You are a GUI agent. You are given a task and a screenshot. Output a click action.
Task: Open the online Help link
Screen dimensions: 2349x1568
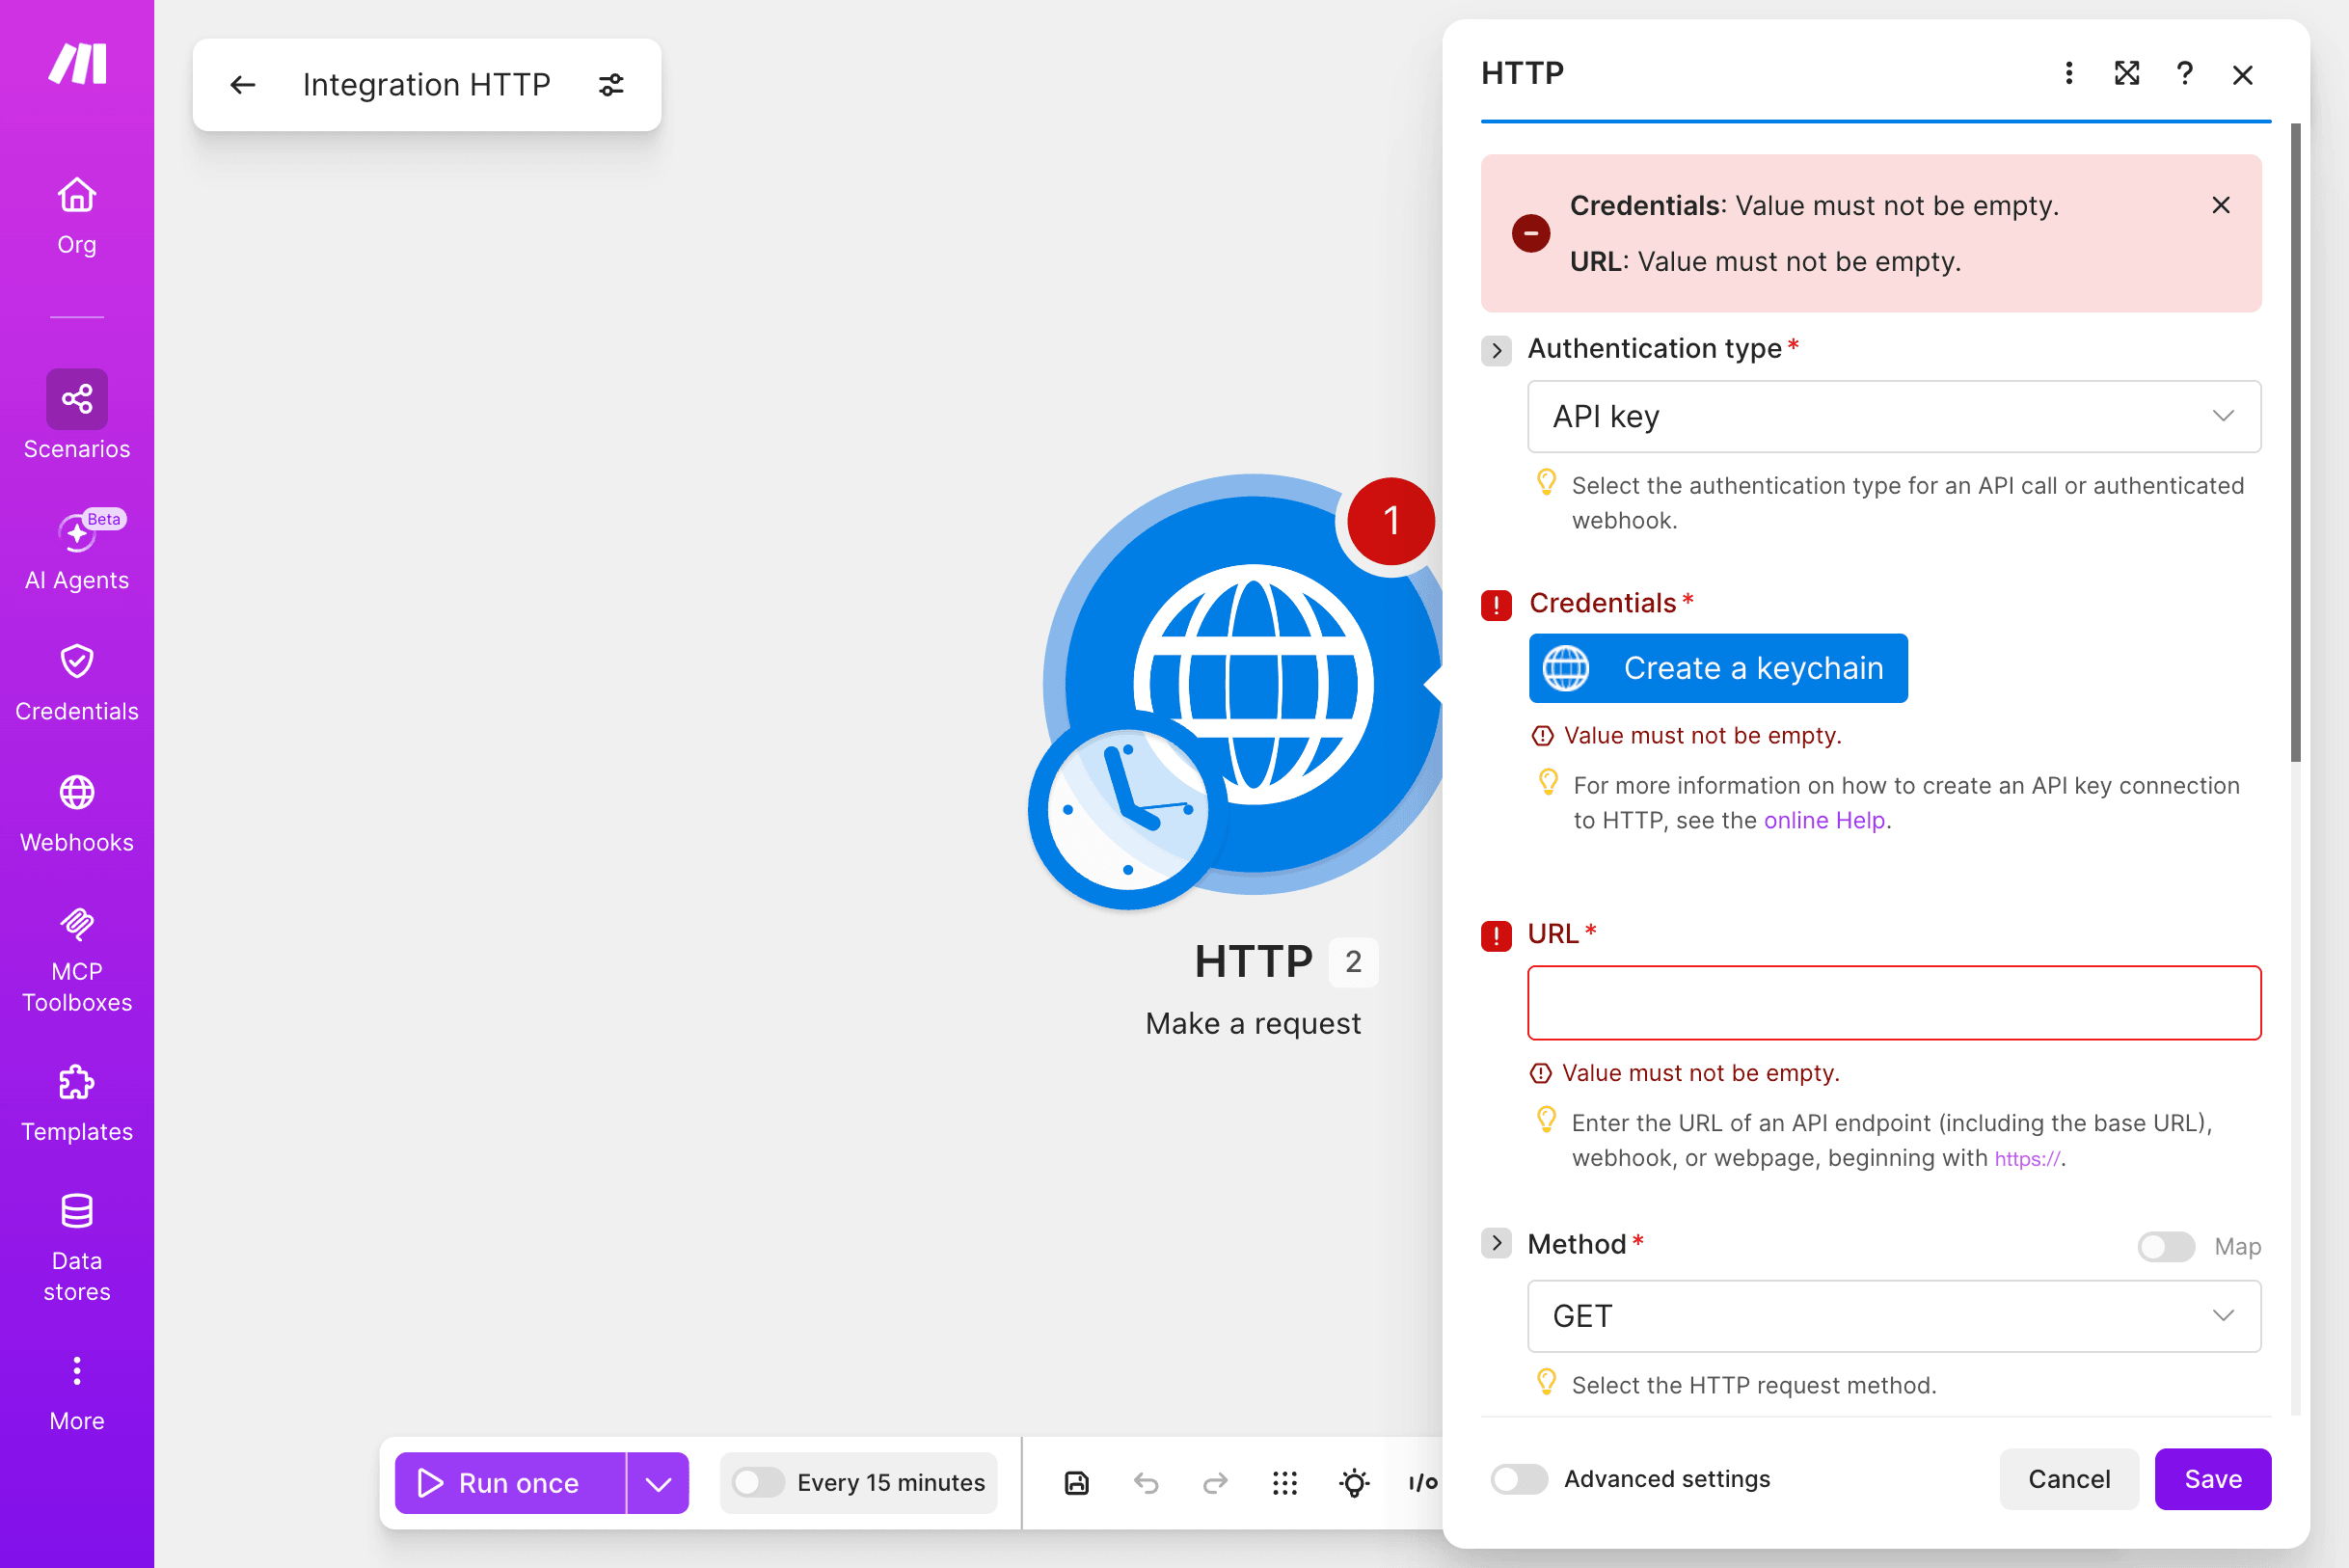click(1824, 820)
